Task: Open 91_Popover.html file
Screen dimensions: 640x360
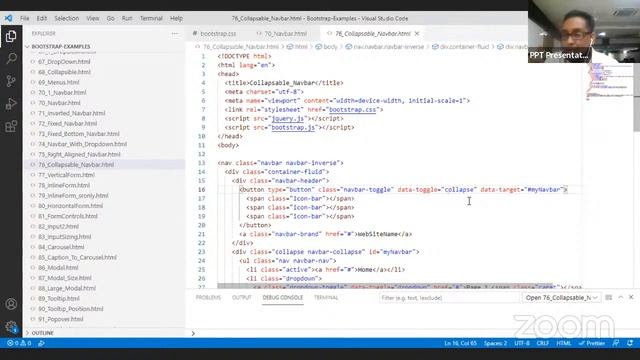Action: 60,319
